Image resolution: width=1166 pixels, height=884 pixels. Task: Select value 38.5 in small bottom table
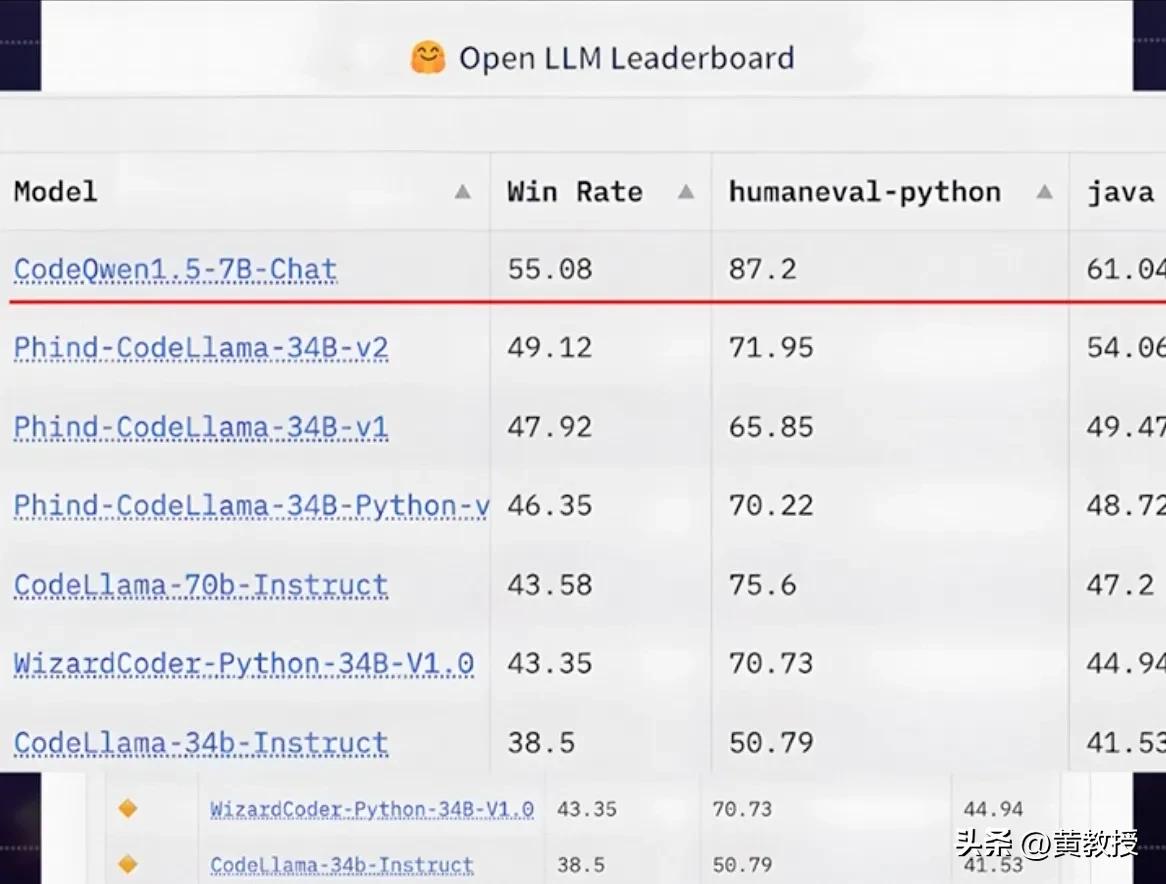pos(581,865)
